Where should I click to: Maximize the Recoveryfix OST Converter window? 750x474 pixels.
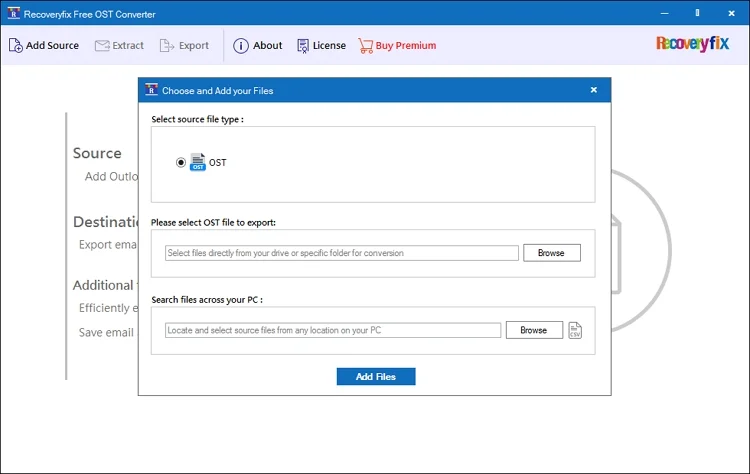pos(697,13)
